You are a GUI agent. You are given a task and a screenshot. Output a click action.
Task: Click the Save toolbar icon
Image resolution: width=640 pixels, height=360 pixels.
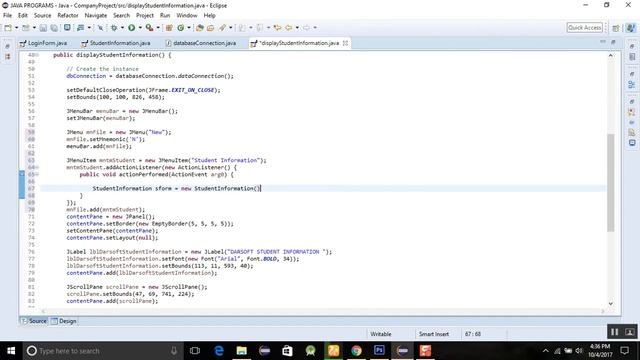point(43,28)
